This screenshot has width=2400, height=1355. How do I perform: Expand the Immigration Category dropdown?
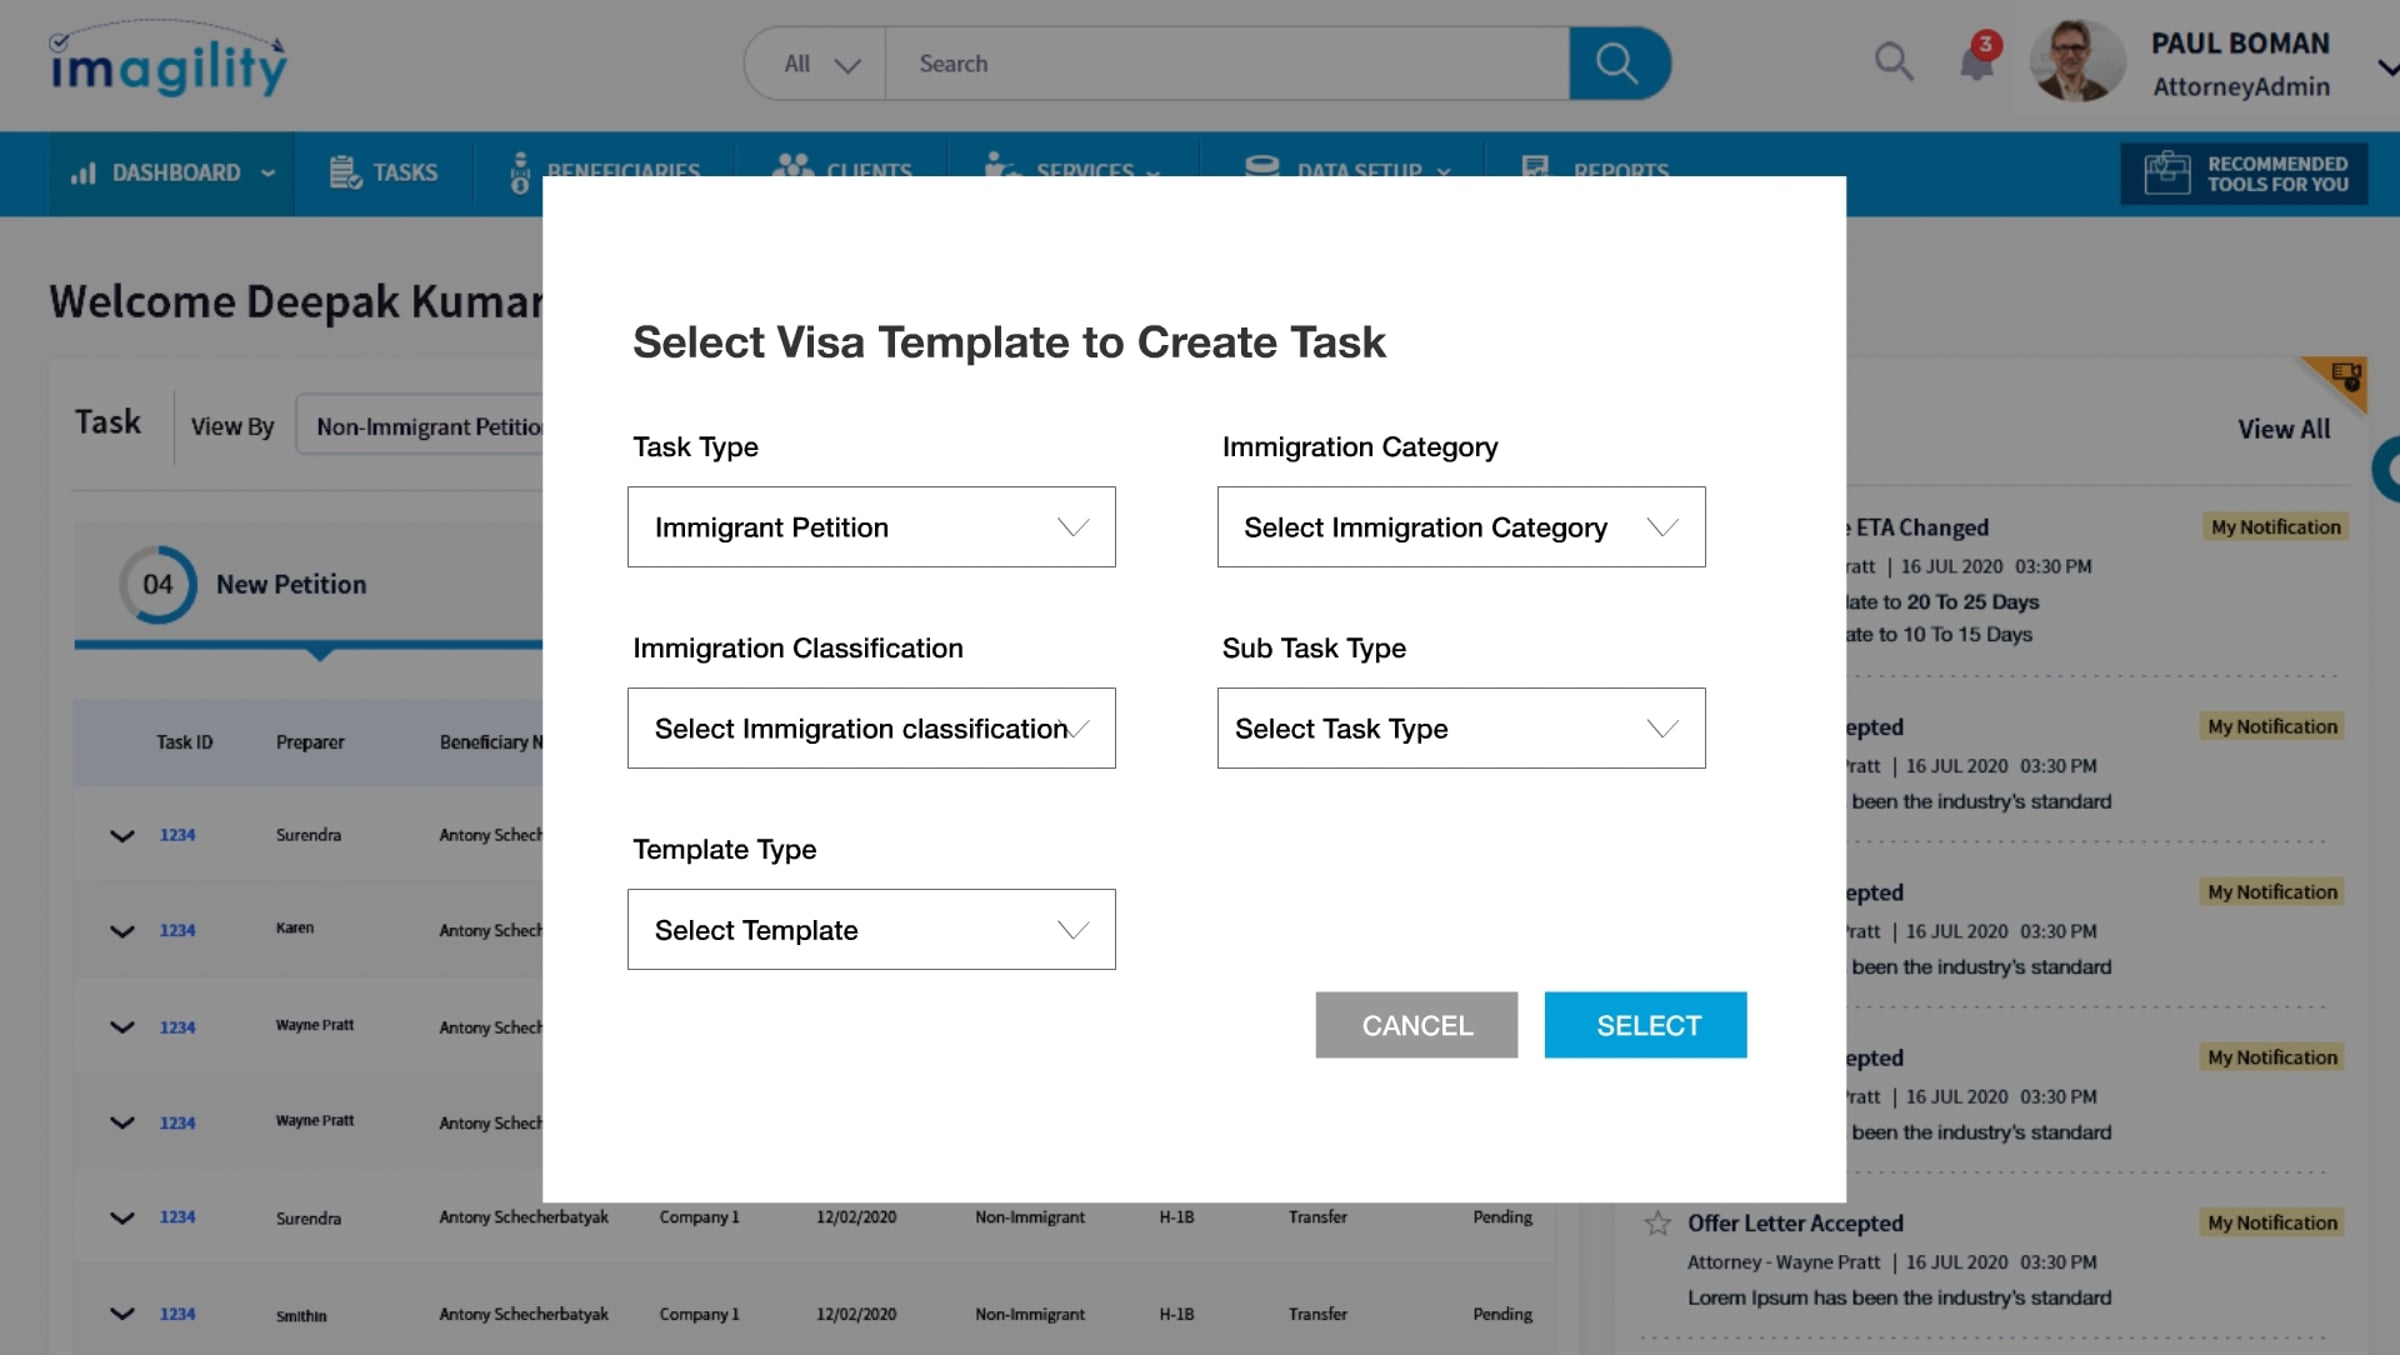1460,527
